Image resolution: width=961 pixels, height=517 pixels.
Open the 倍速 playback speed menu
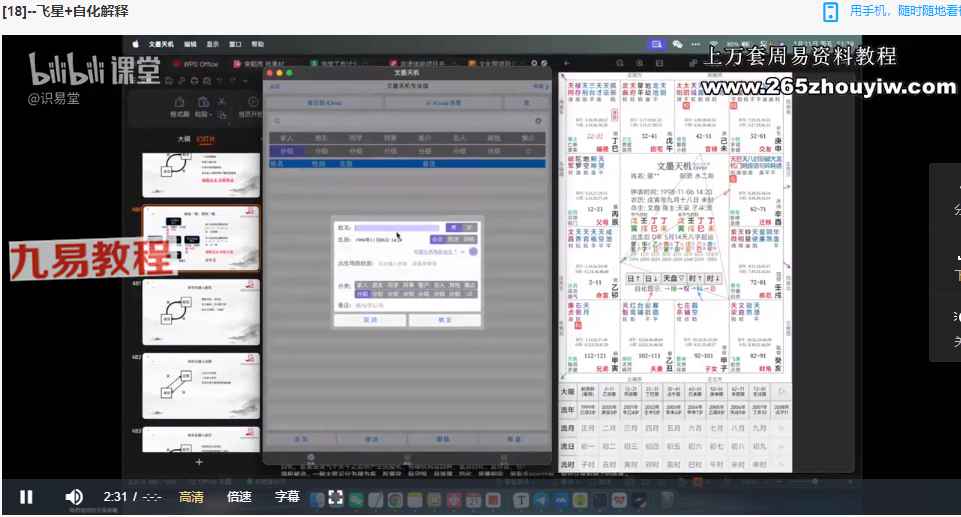[239, 496]
